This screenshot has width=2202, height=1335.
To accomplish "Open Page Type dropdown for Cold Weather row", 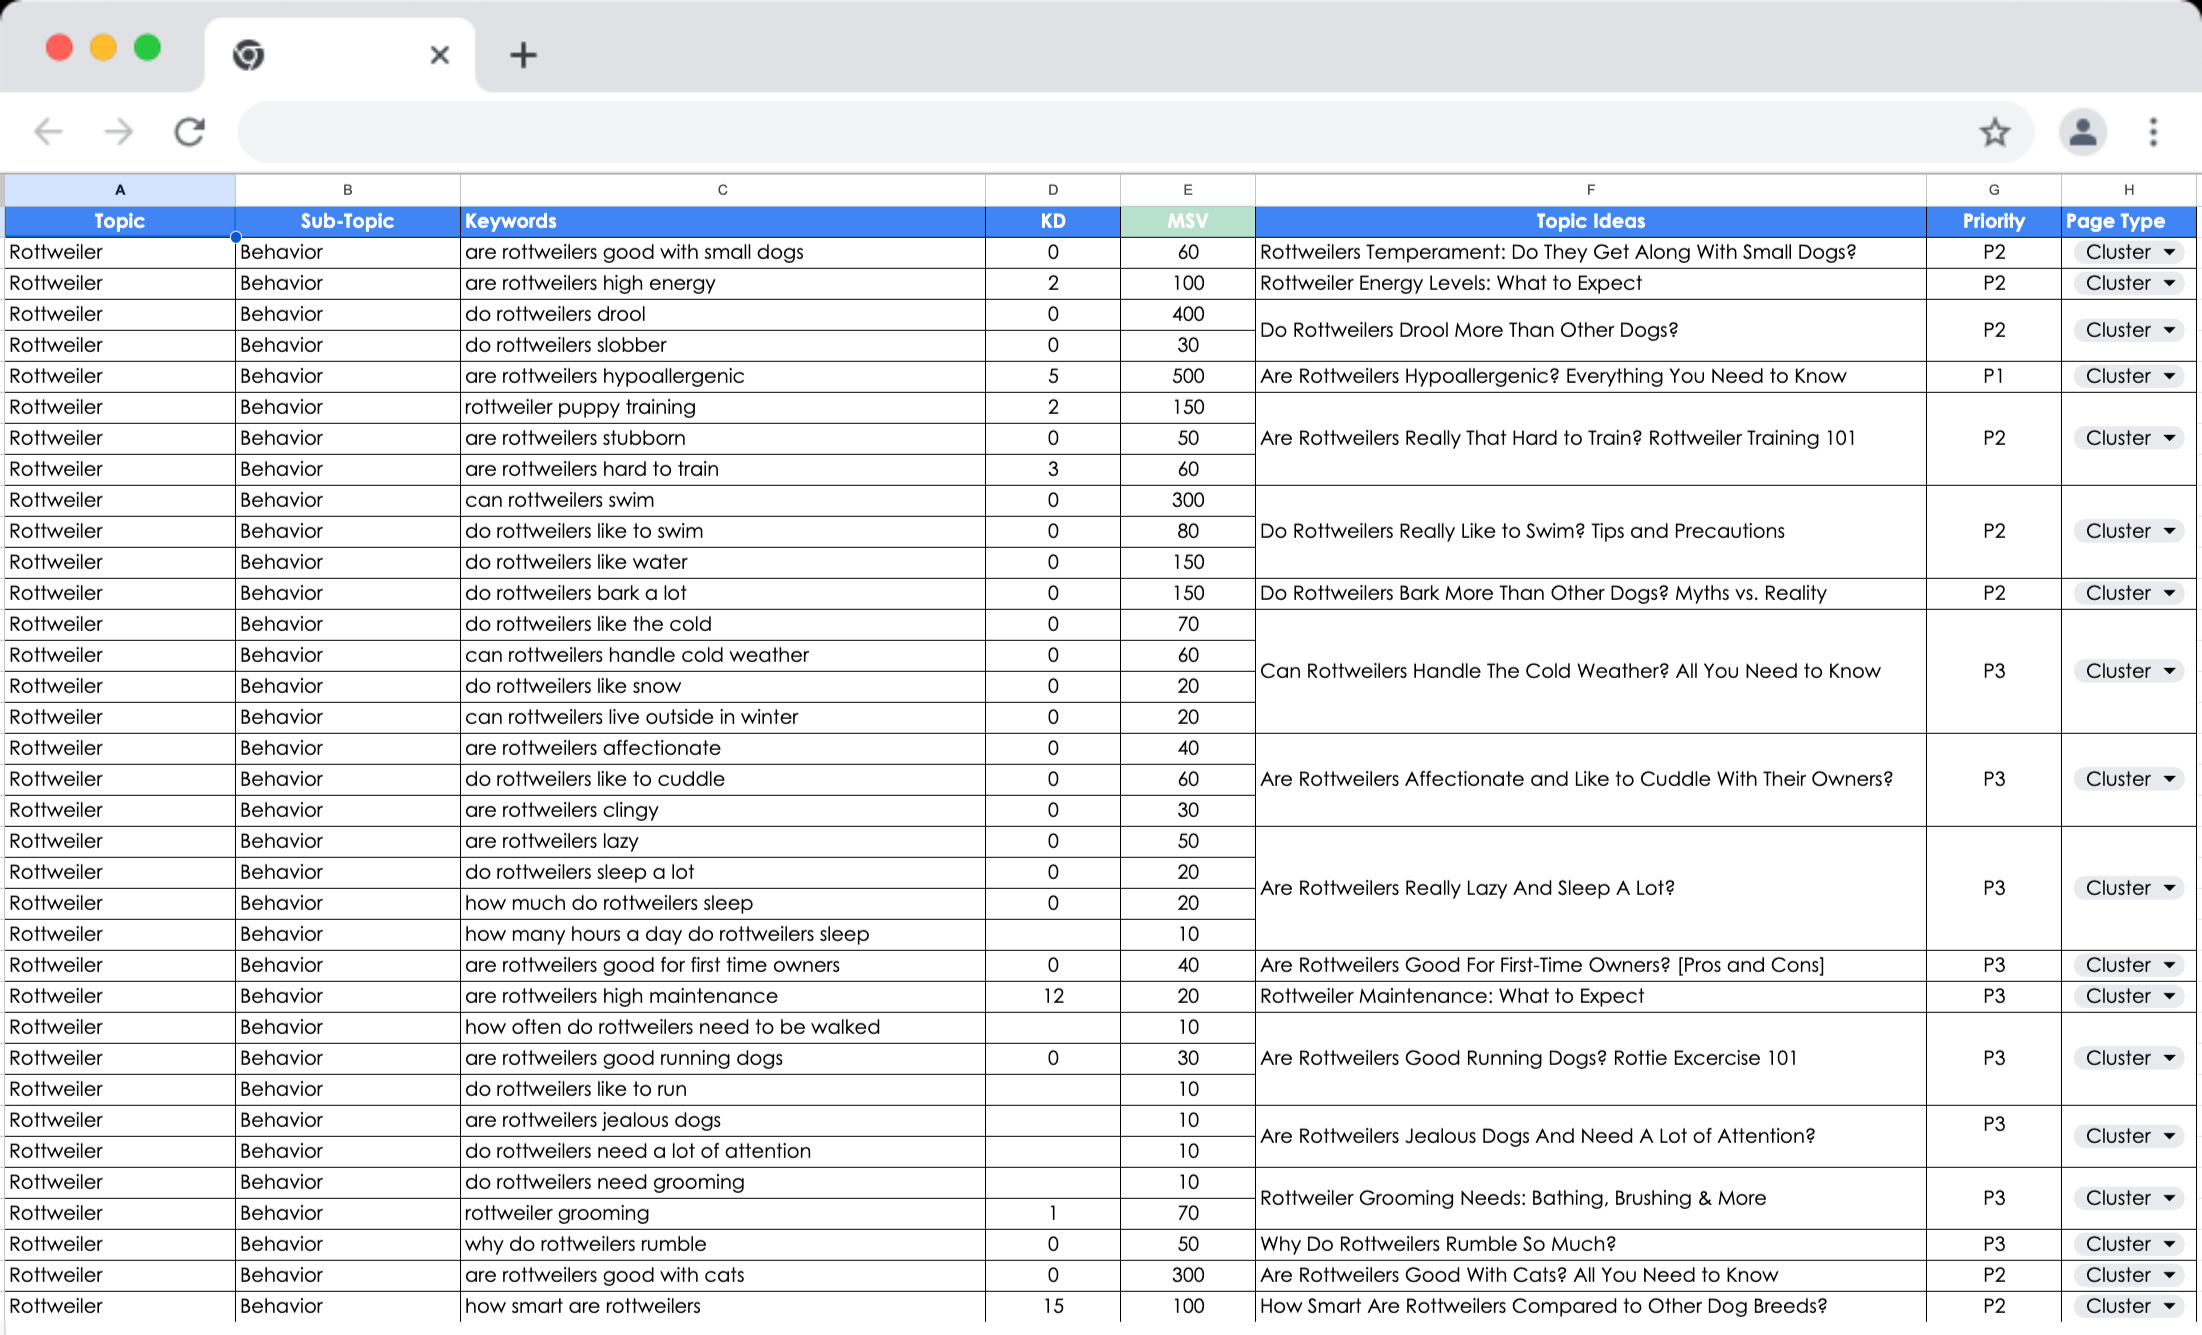I will click(2131, 672).
